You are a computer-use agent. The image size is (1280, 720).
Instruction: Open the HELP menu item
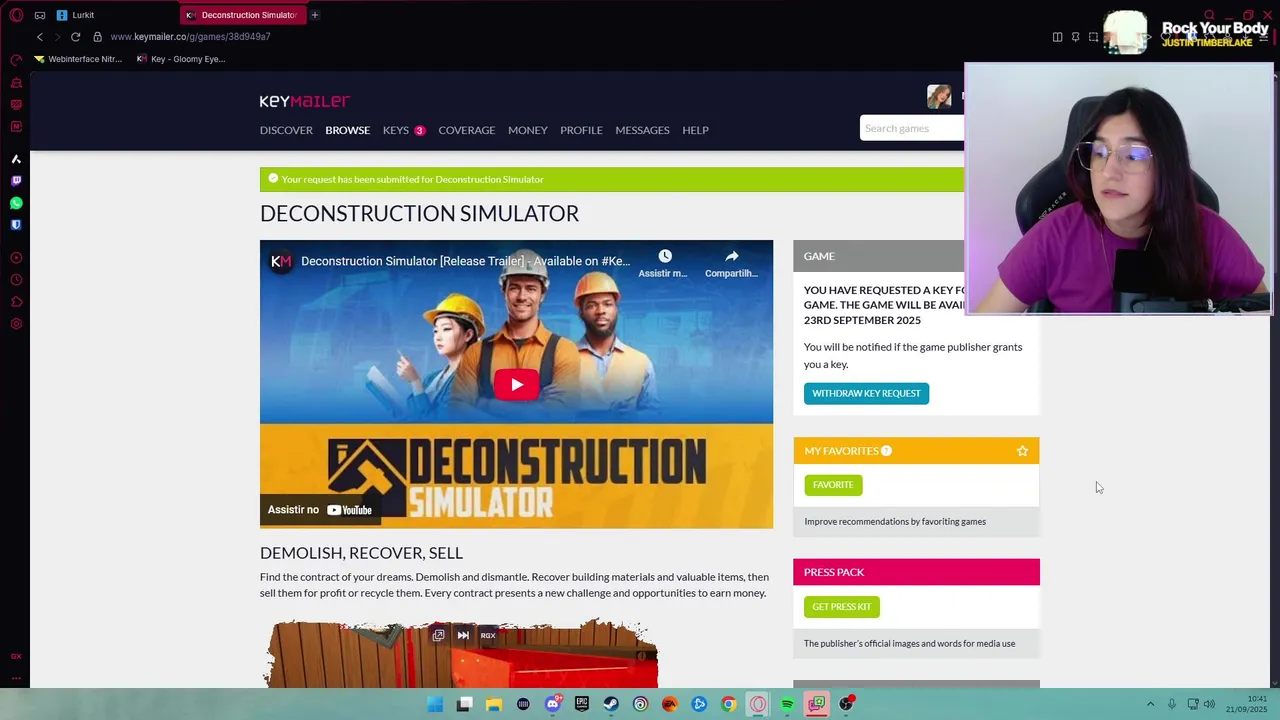pos(695,130)
